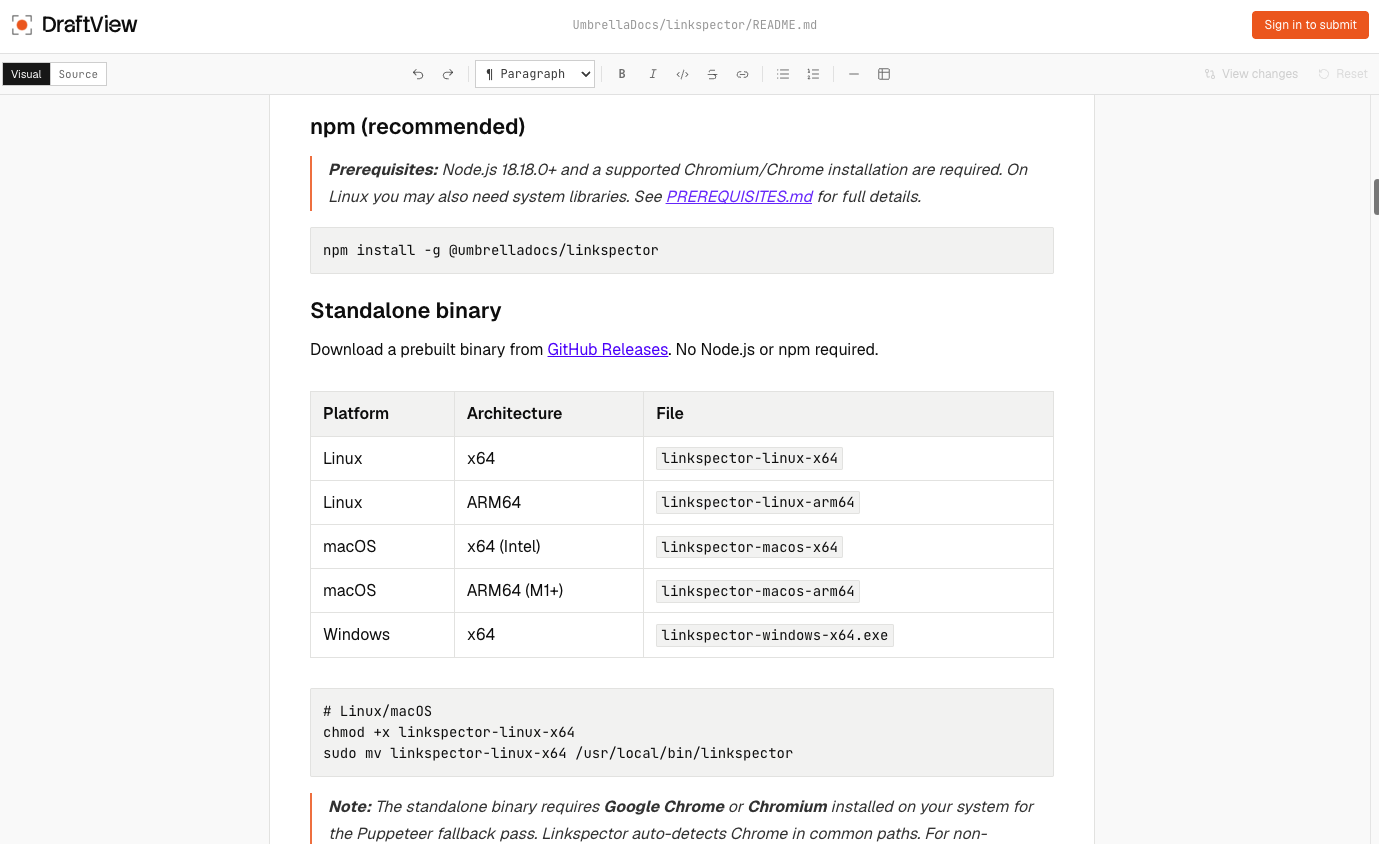Click the 'Standalone binary' heading
This screenshot has width=1379, height=844.
point(406,311)
